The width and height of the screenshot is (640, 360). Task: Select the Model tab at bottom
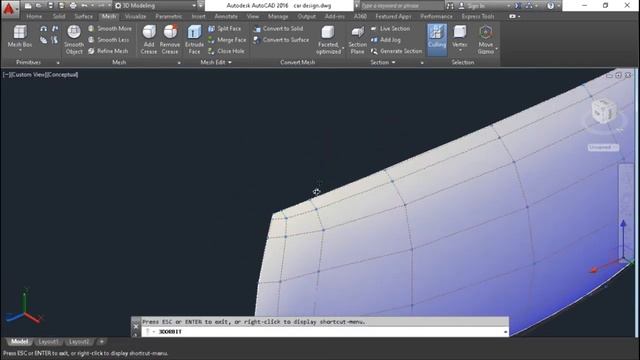click(19, 342)
